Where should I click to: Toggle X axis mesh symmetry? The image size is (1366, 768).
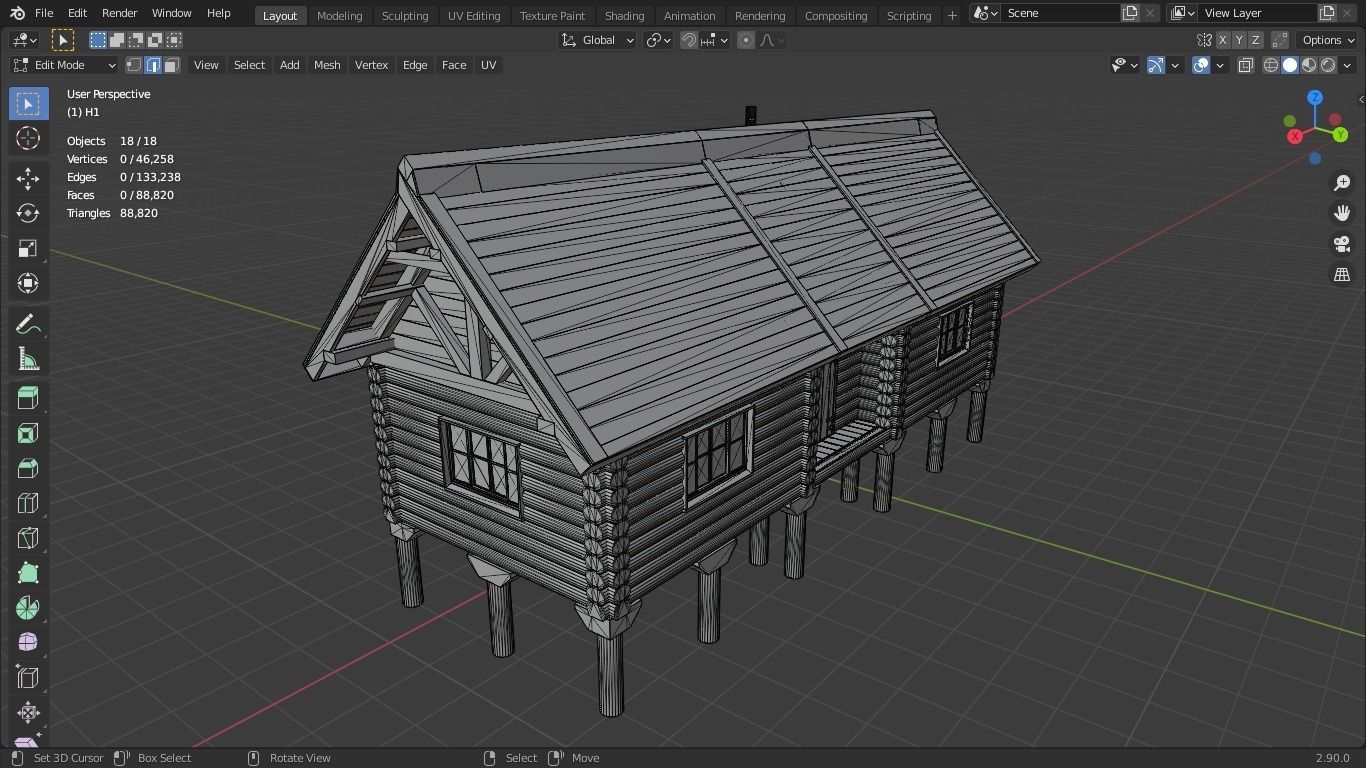click(1222, 40)
